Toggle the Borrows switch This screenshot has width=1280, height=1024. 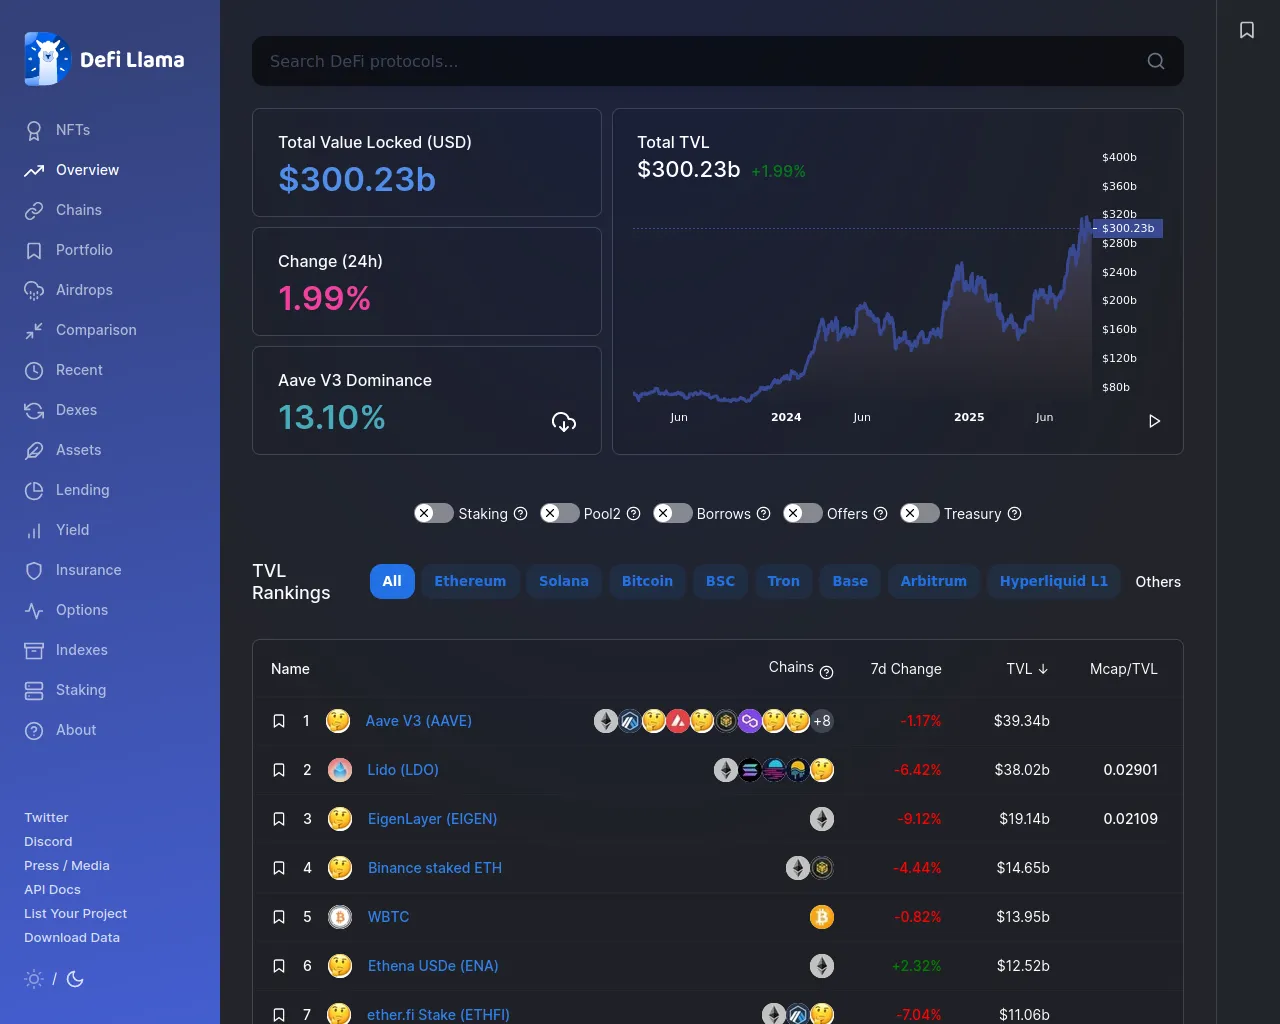(673, 513)
